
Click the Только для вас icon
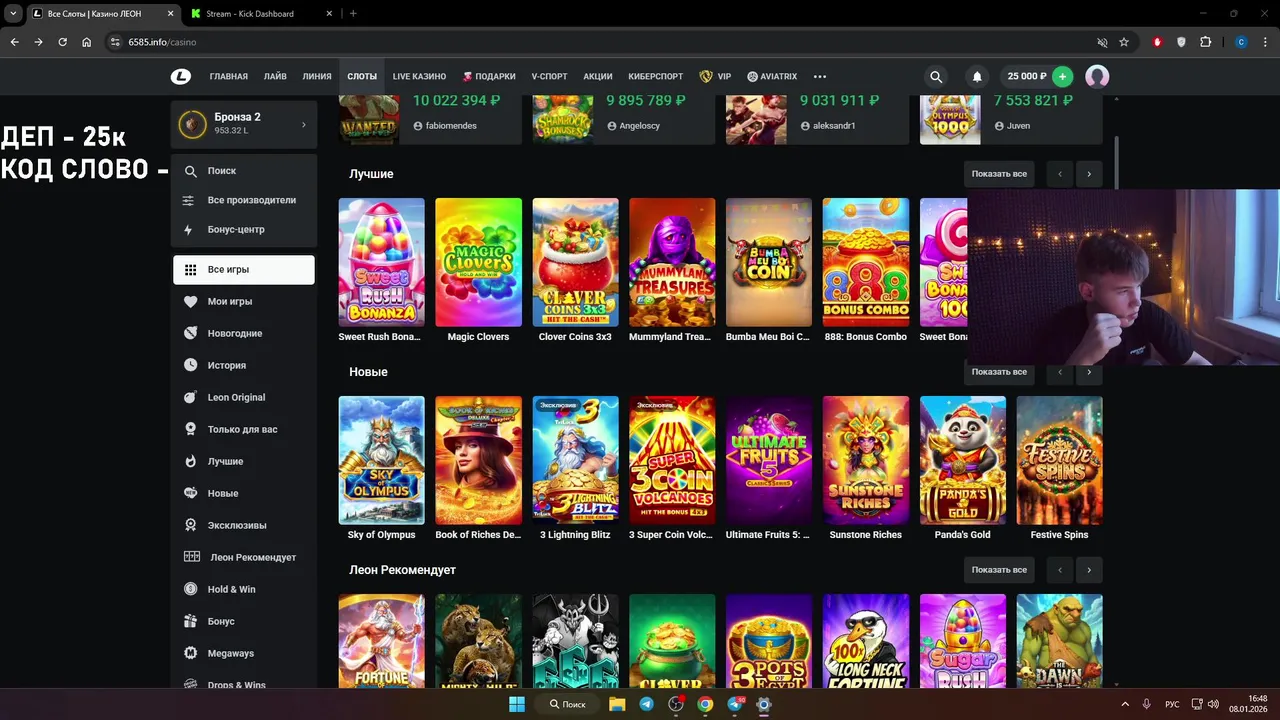[190, 429]
